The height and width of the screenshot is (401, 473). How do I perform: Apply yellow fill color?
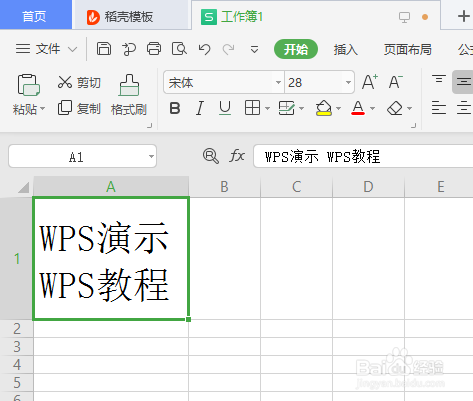point(324,108)
